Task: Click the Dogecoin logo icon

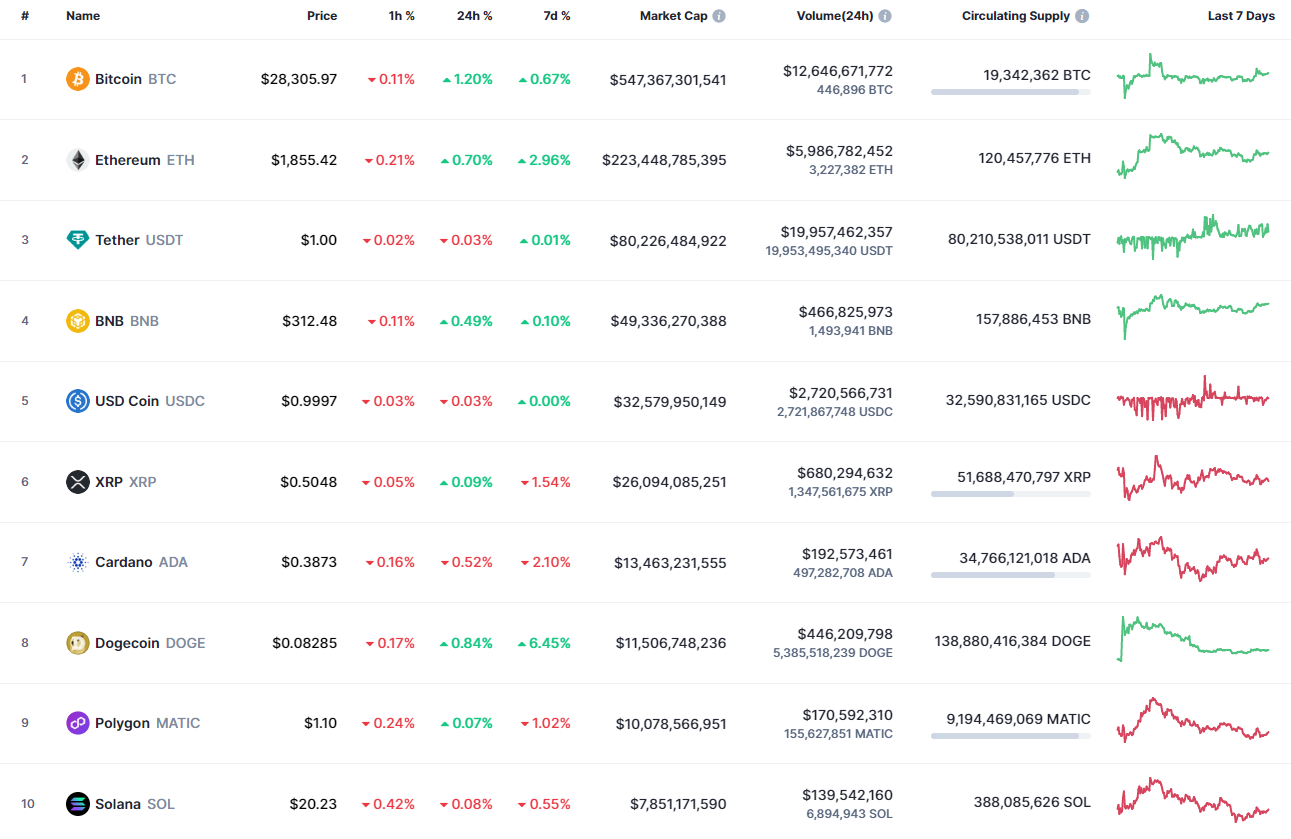Action: click(x=76, y=643)
